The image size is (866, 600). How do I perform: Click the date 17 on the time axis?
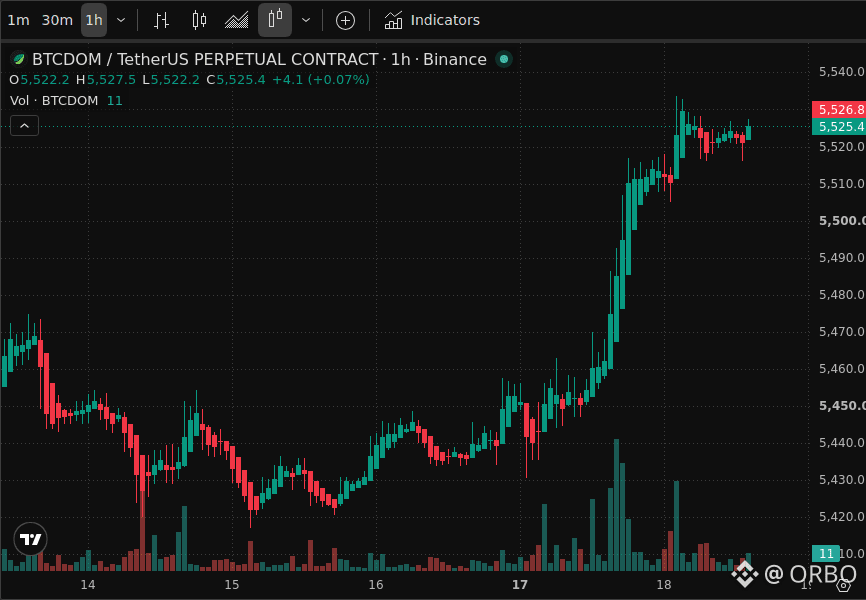coord(520,585)
